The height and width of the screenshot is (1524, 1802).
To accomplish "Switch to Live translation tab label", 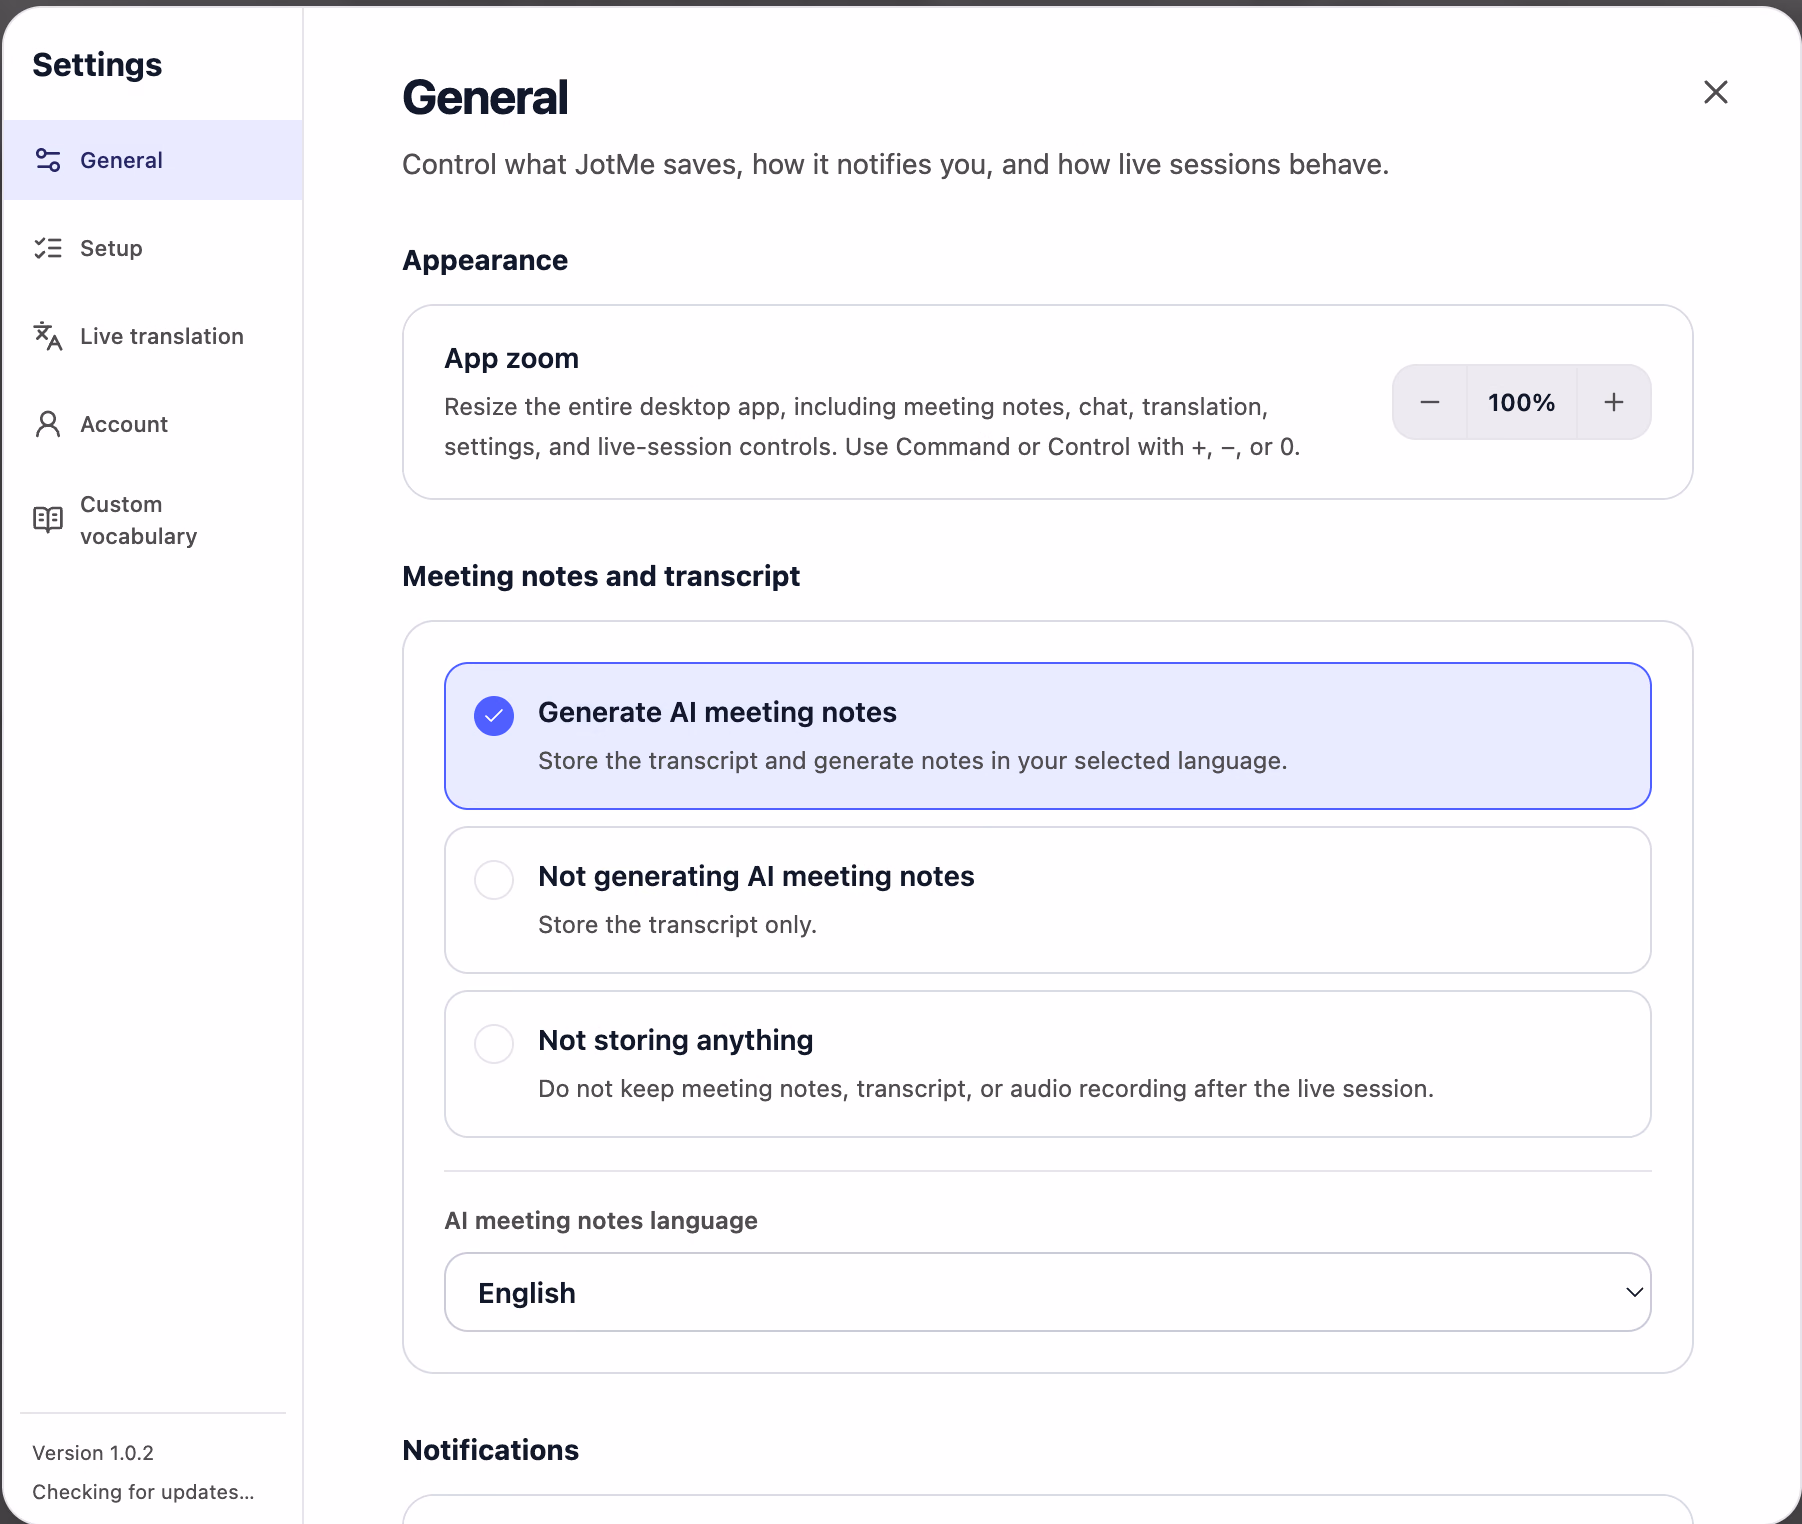I will point(162,336).
